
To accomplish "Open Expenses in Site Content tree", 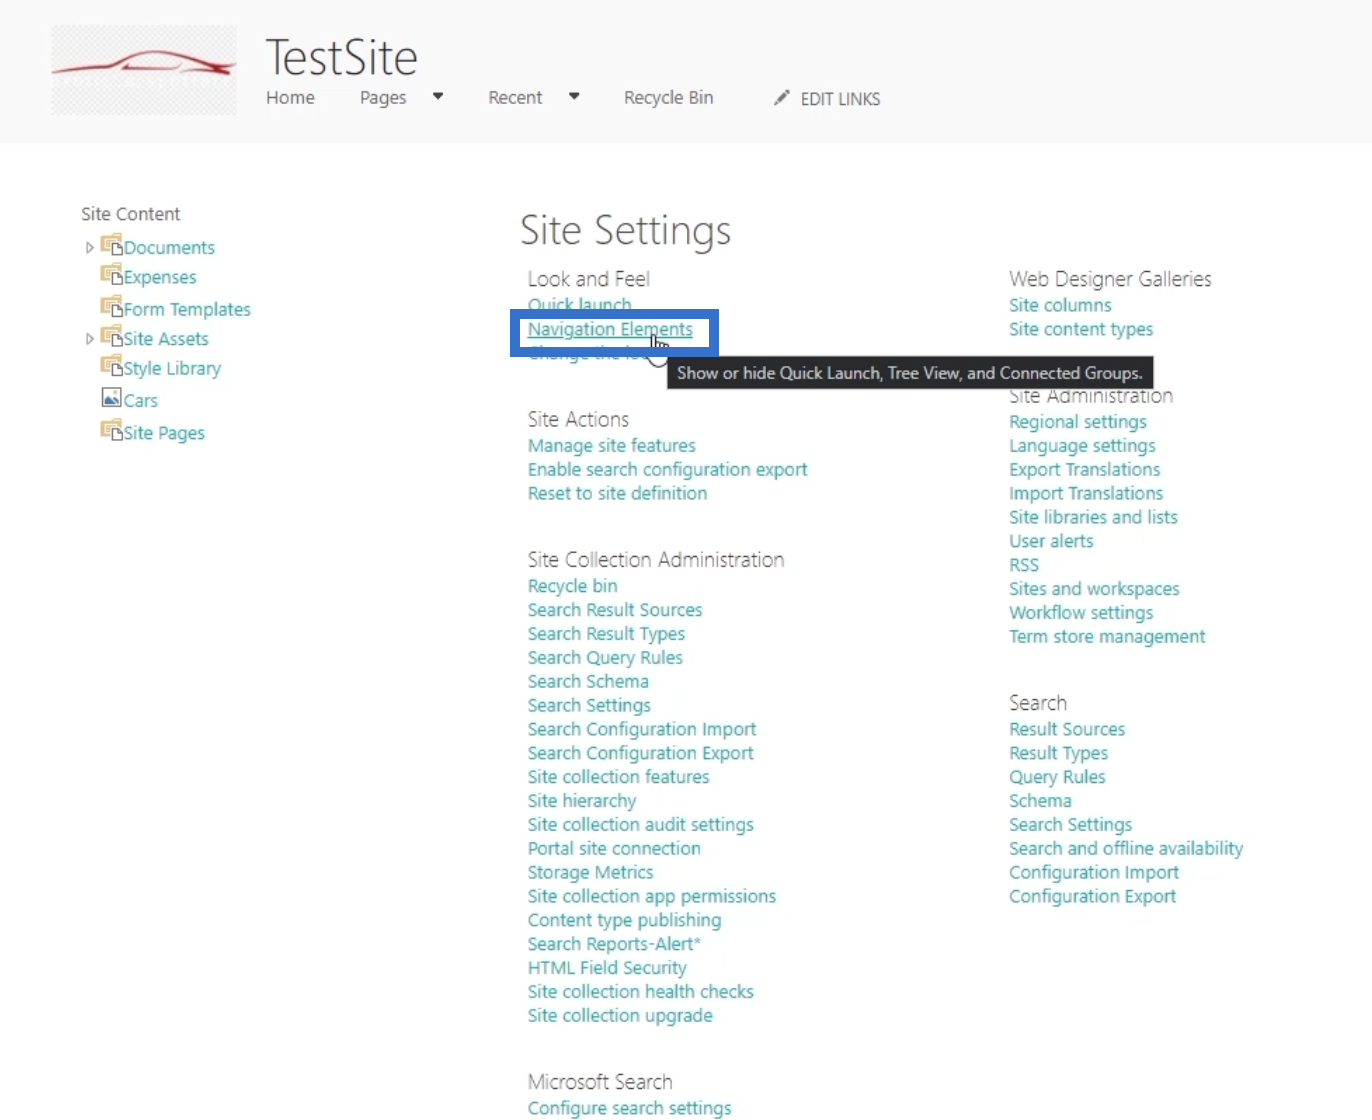I will (160, 277).
